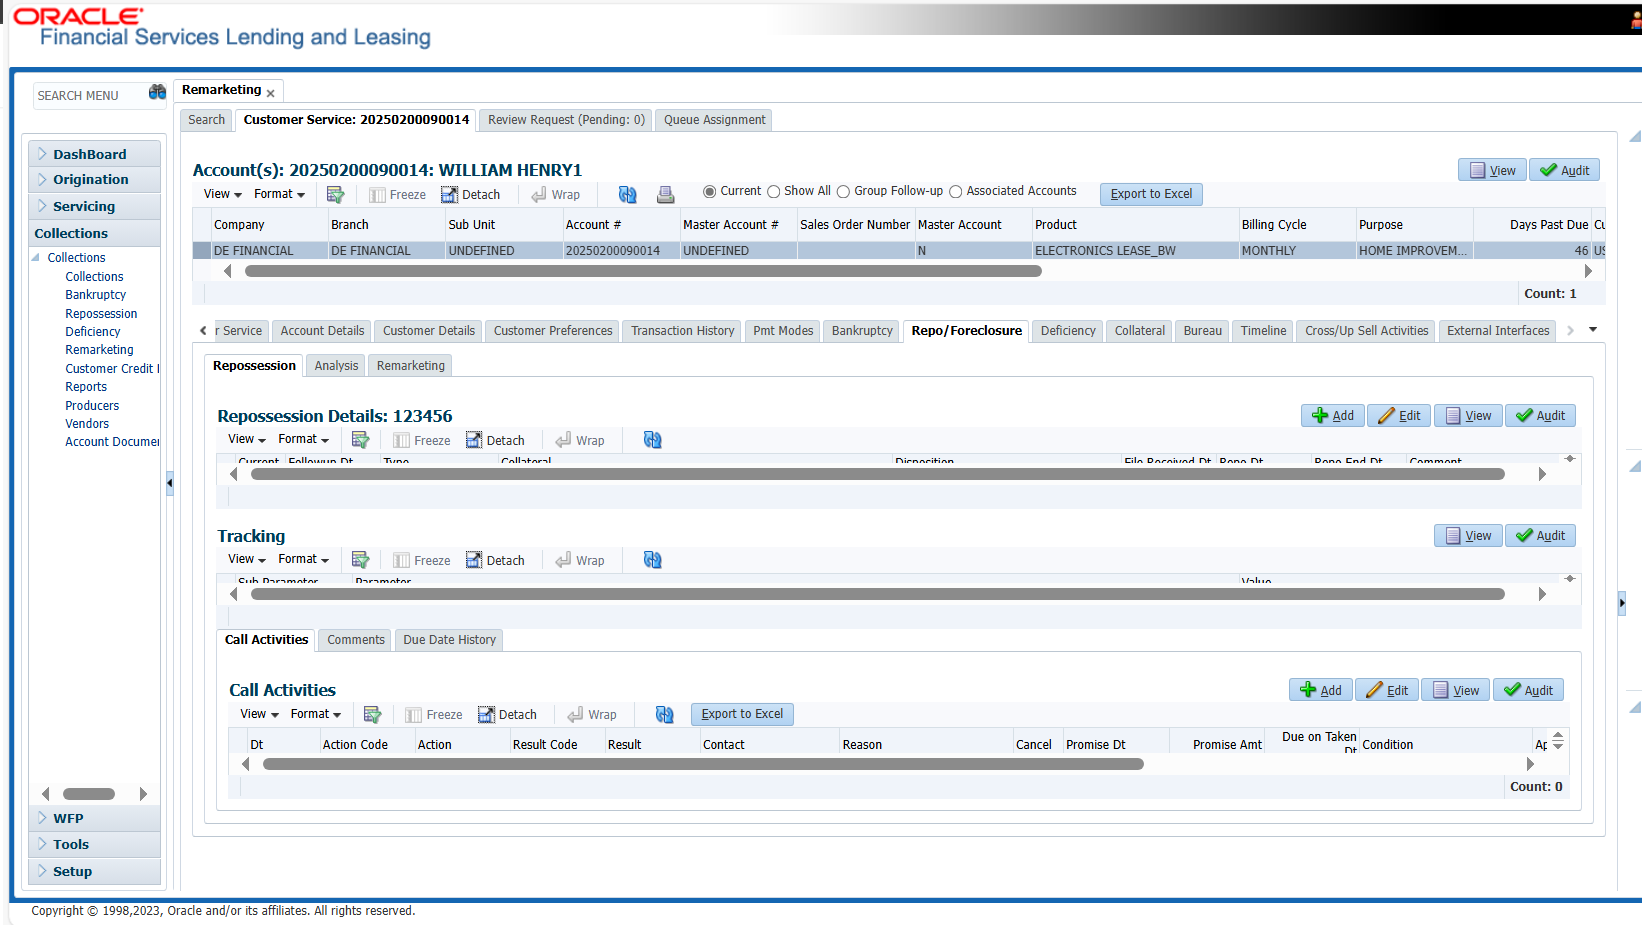Viewport: 1642px width, 925px height.
Task: Click the Repossession Details query-by-example icon
Action: (x=361, y=440)
